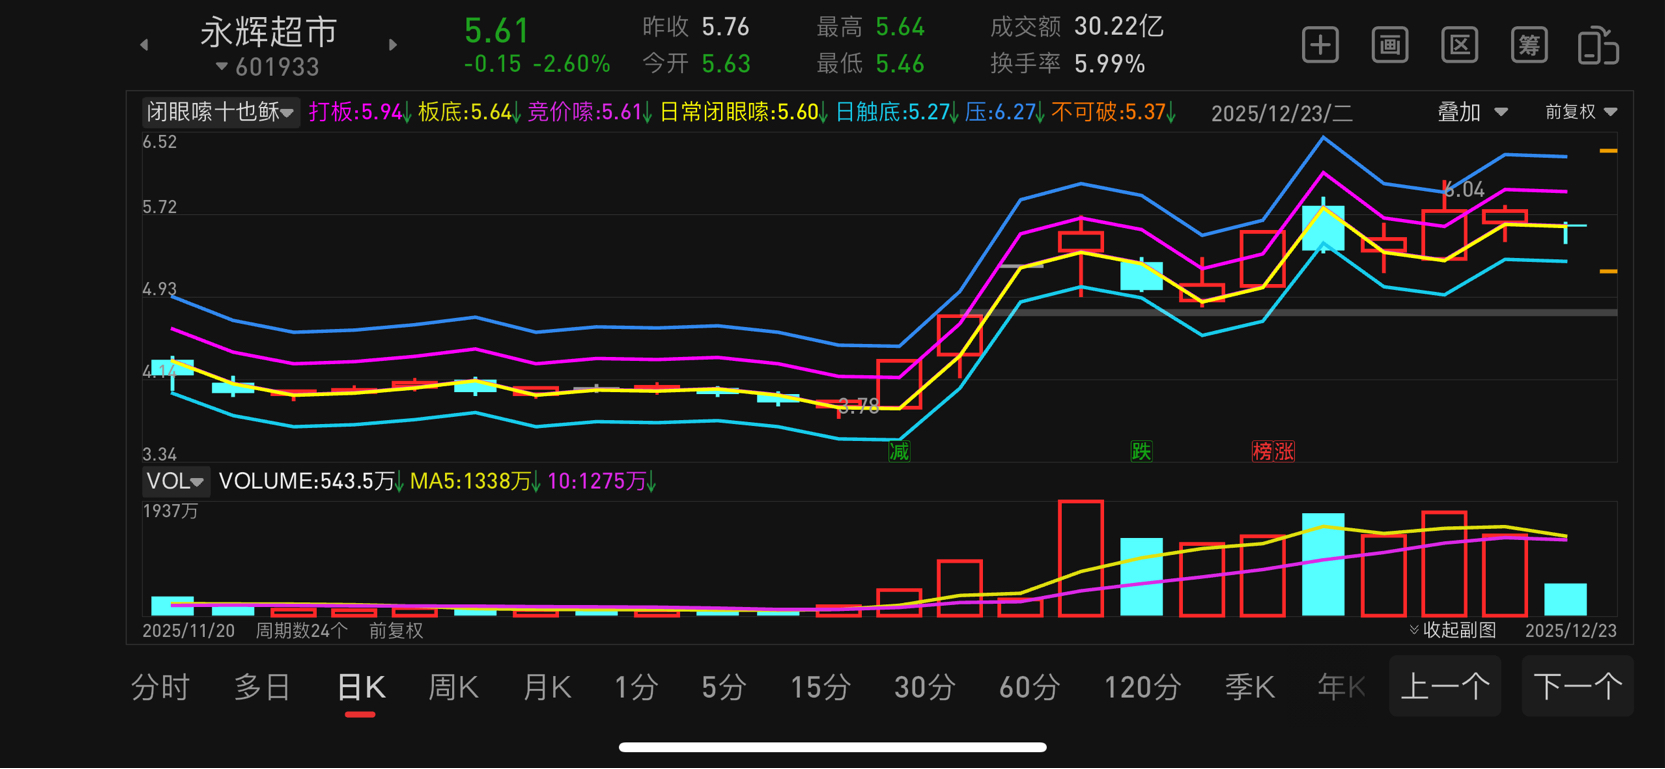
Task: Tap the 周期数24个 label
Action: click(x=302, y=631)
